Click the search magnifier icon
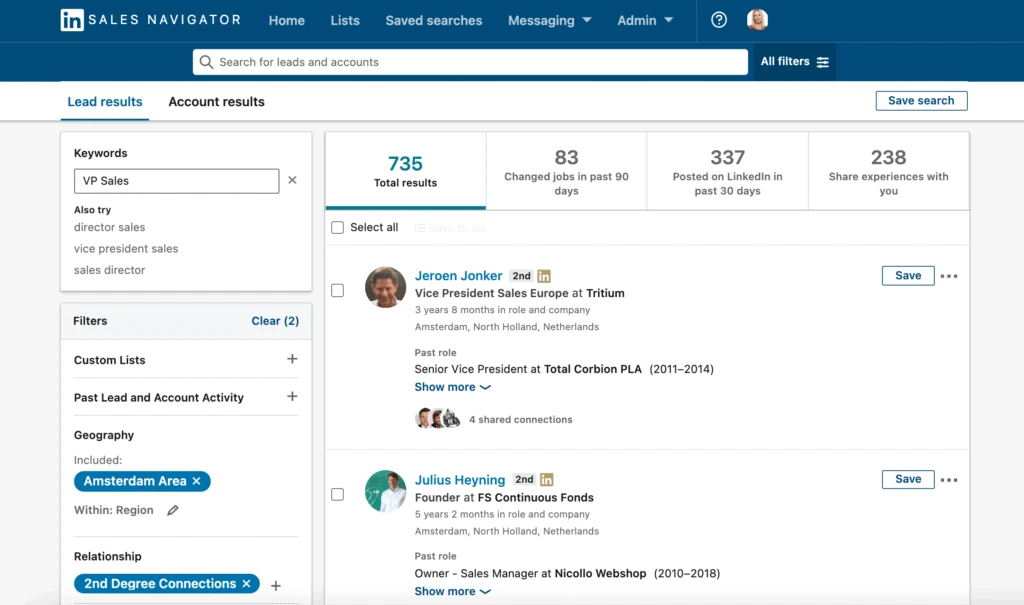The image size is (1024, 605). (206, 62)
